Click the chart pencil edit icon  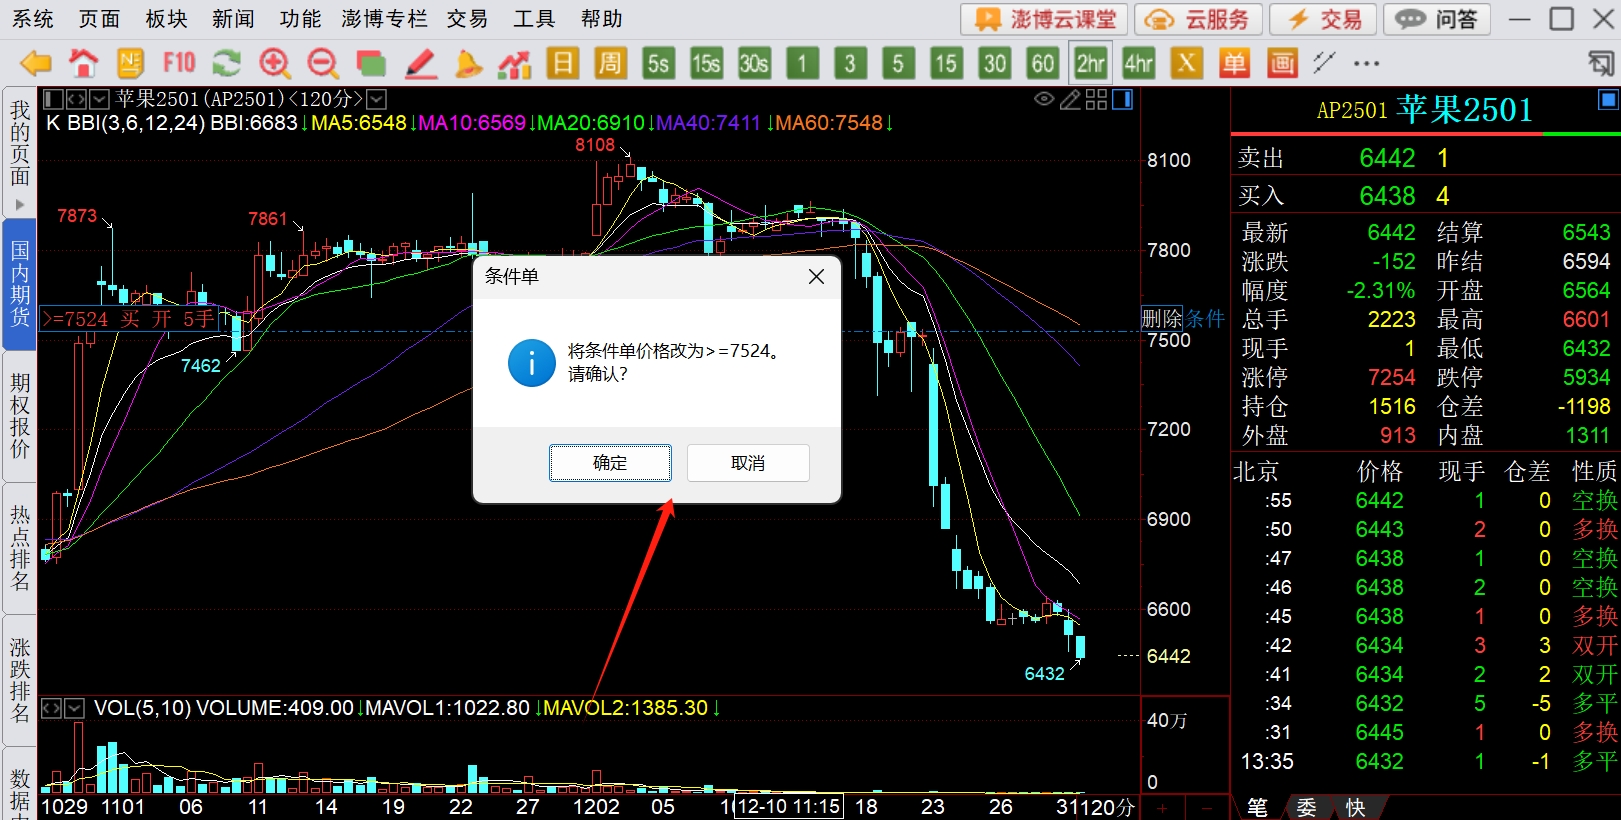click(x=1070, y=99)
